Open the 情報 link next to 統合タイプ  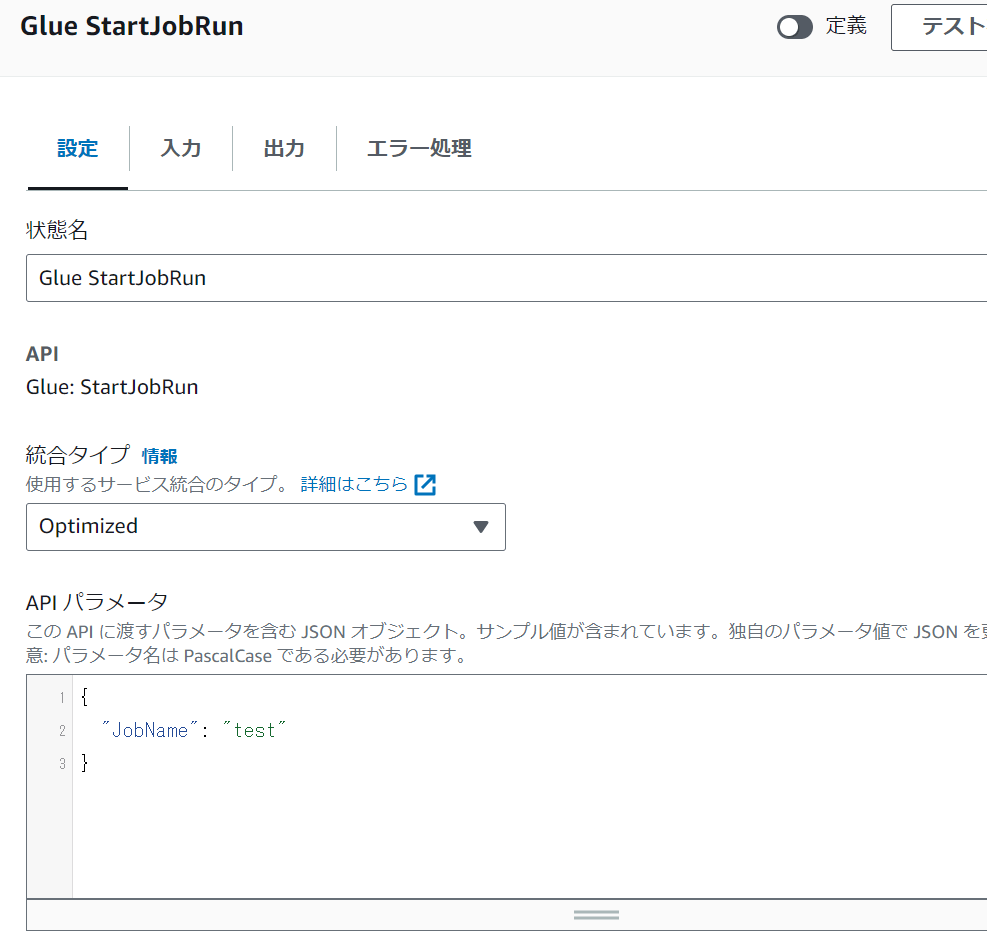(159, 456)
